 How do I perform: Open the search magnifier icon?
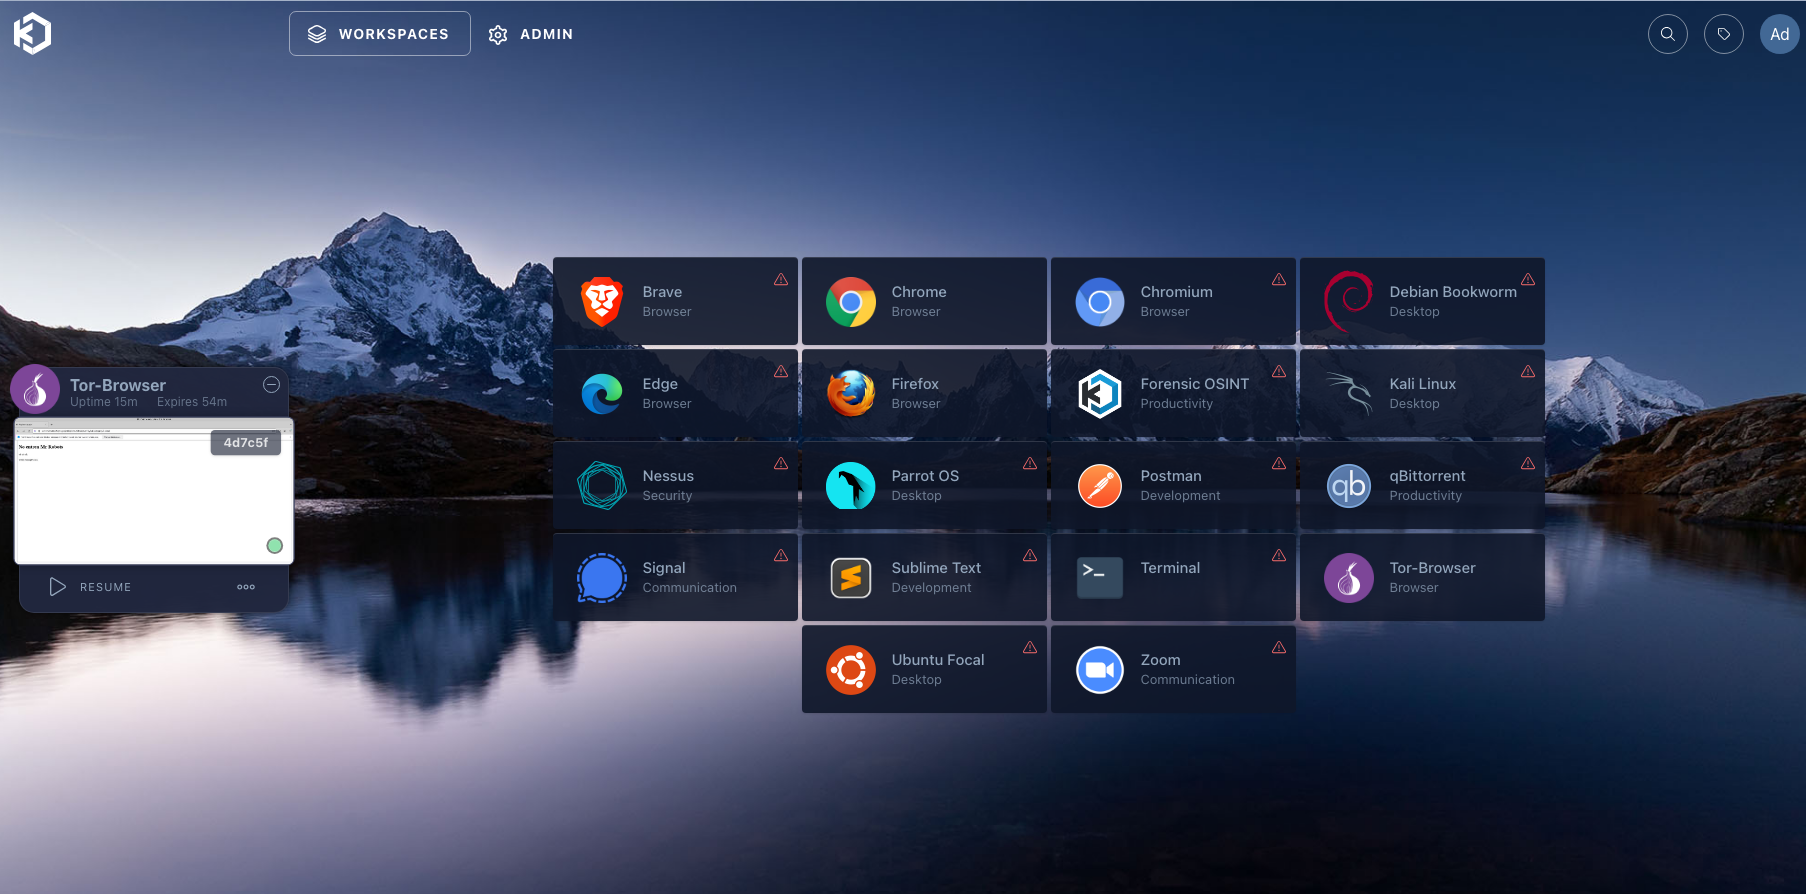point(1667,34)
